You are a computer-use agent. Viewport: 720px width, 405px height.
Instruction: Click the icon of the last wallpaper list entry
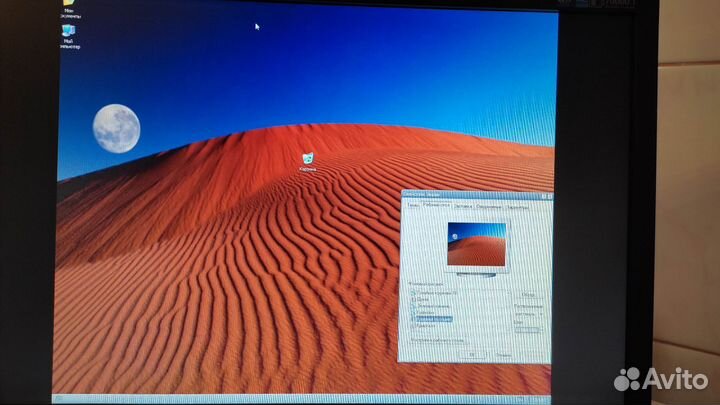[413, 325]
